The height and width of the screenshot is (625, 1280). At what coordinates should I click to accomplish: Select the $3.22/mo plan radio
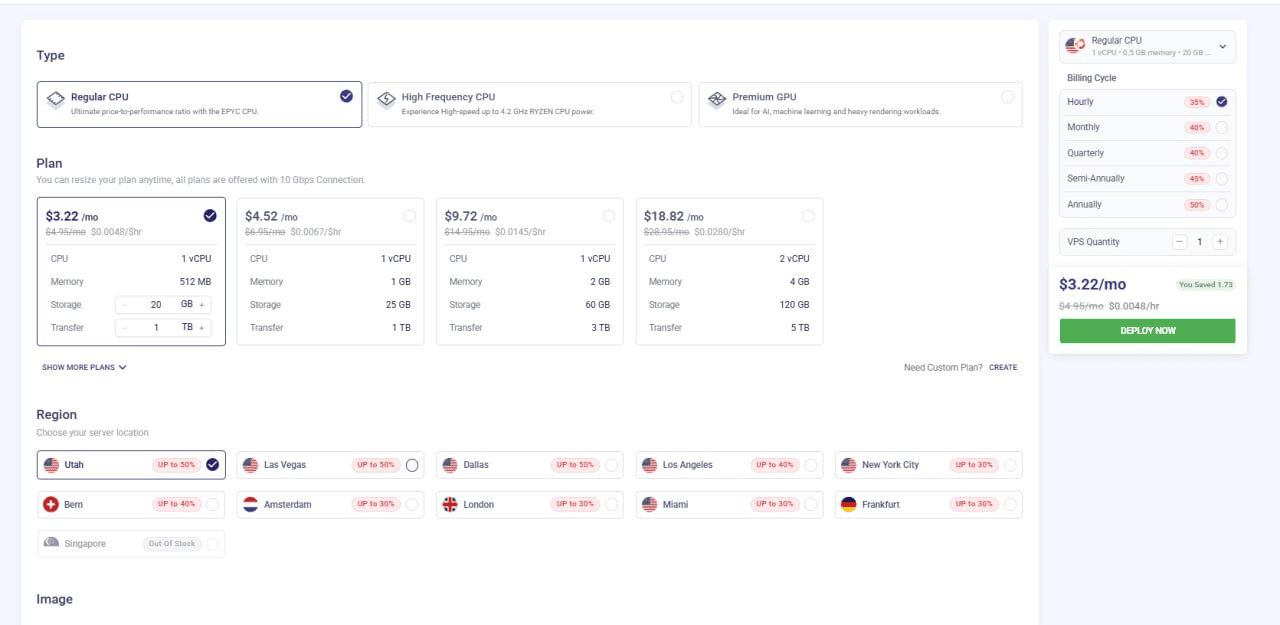[x=209, y=215]
